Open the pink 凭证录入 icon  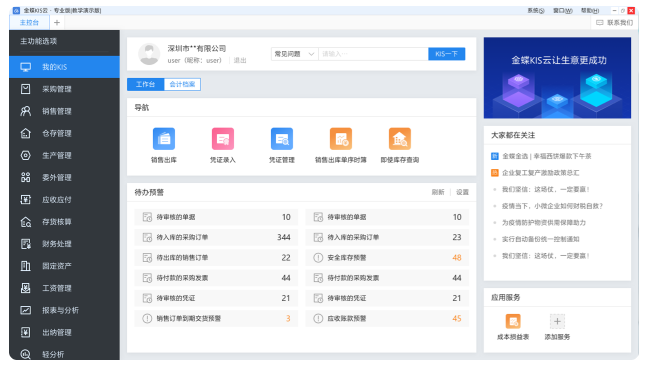point(223,139)
